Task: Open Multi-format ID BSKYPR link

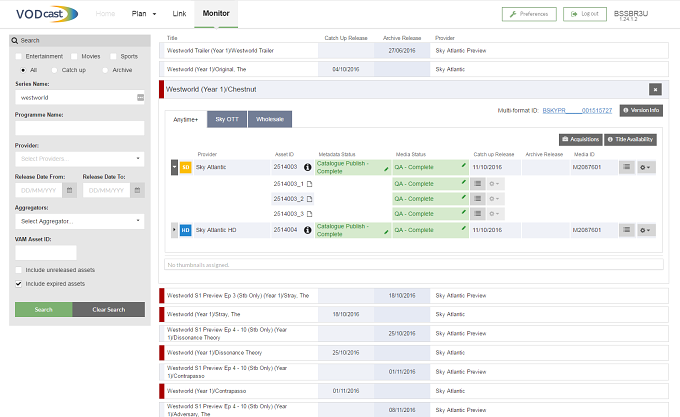Action: tap(577, 111)
